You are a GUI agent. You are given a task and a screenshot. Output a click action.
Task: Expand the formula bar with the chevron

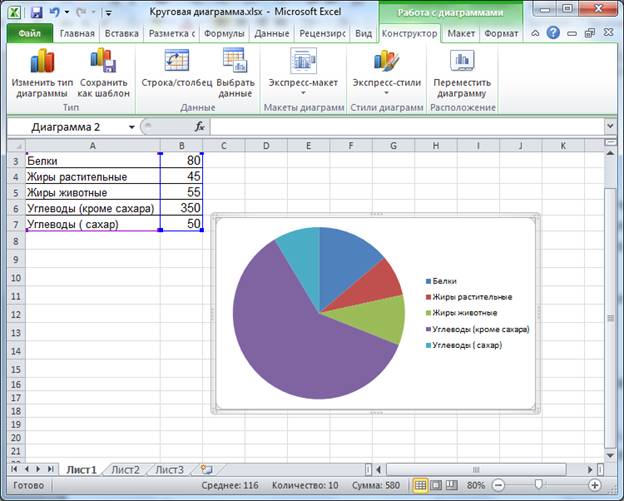tap(610, 126)
